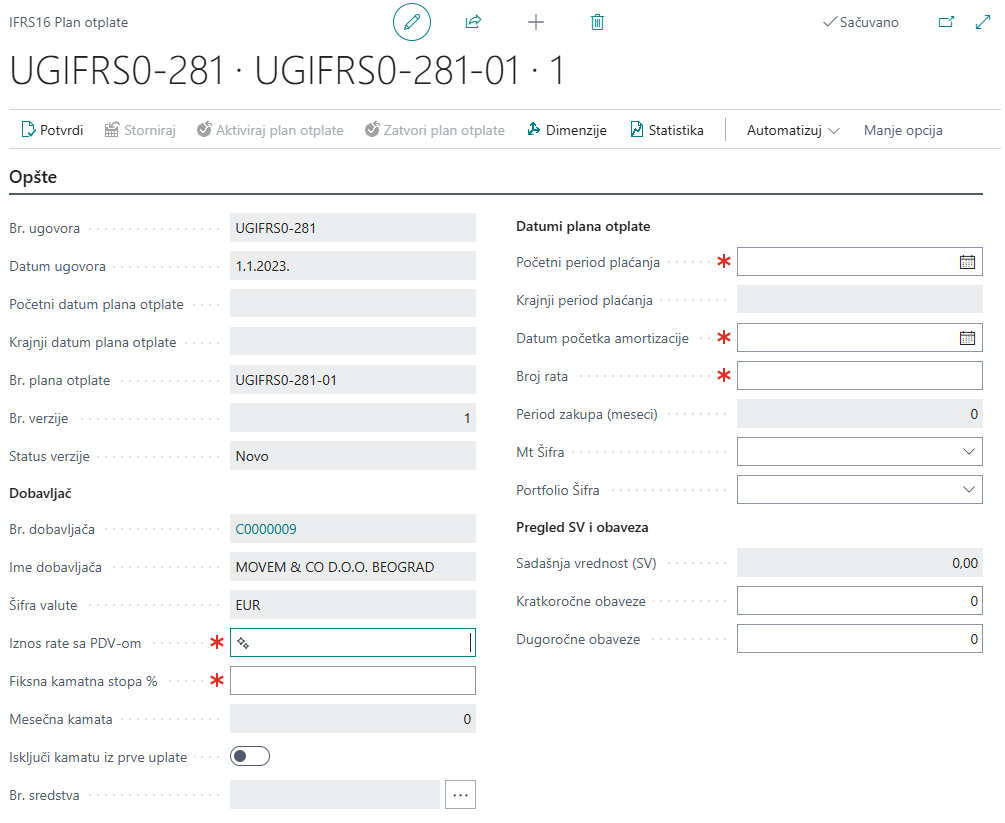Click the Mesečna kamata value field
Image resolution: width=1005 pixels, height=823 pixels.
click(x=353, y=719)
